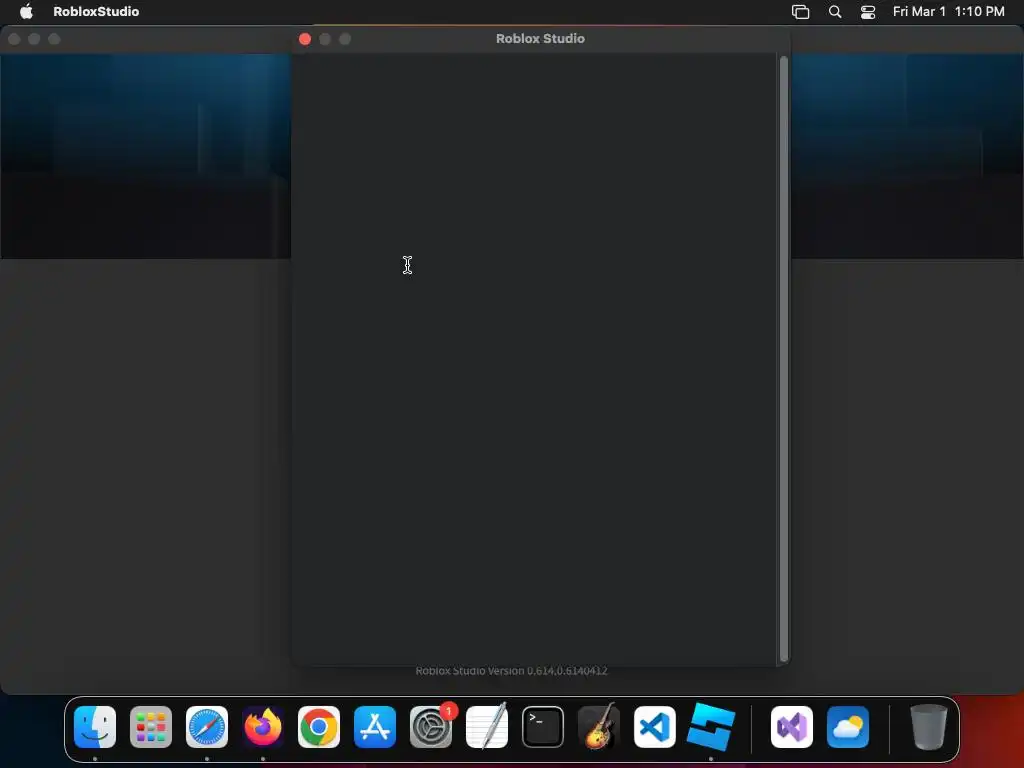The width and height of the screenshot is (1024, 768).
Task: Launch Google Chrome from the dock
Action: click(x=319, y=727)
